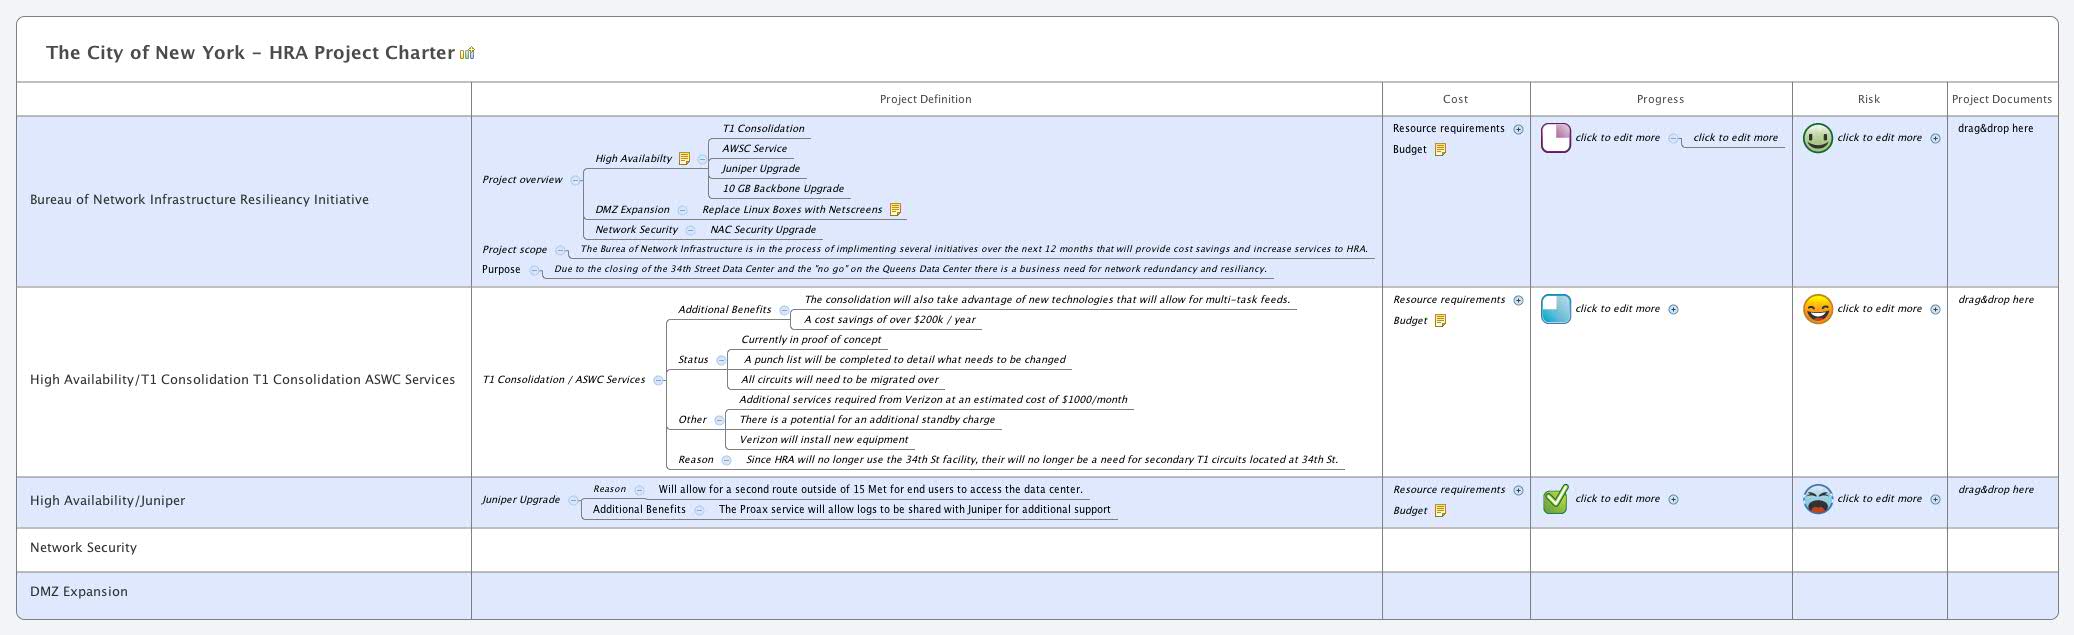
Task: Select the Bureau of Network Infrastructure Resilieancy Initiative row
Action: pos(199,200)
